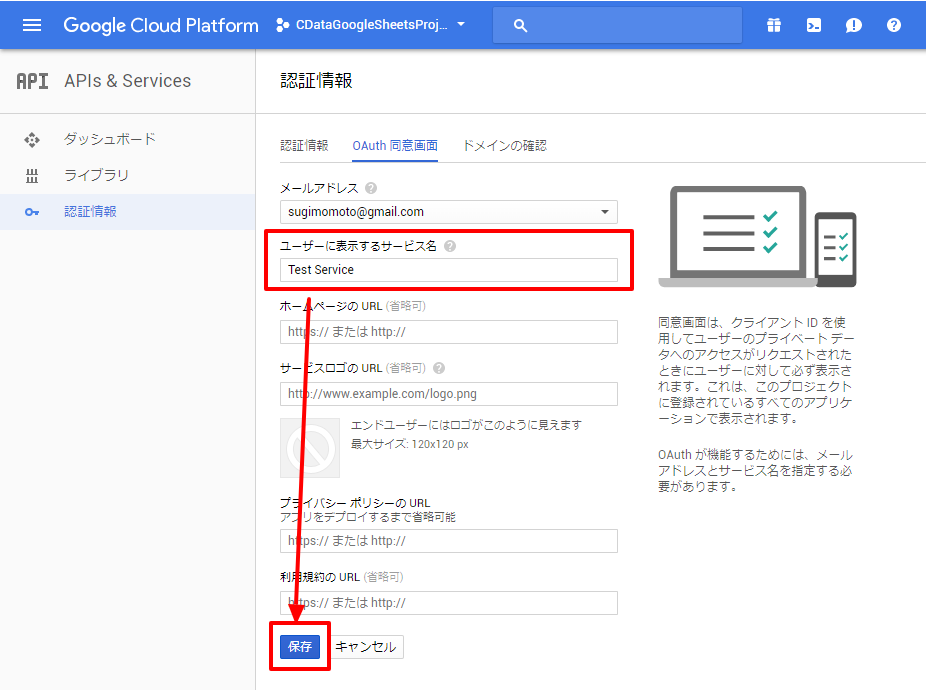926x690 pixels.
Task: Click the ホームページの URL input field
Action: coord(449,332)
